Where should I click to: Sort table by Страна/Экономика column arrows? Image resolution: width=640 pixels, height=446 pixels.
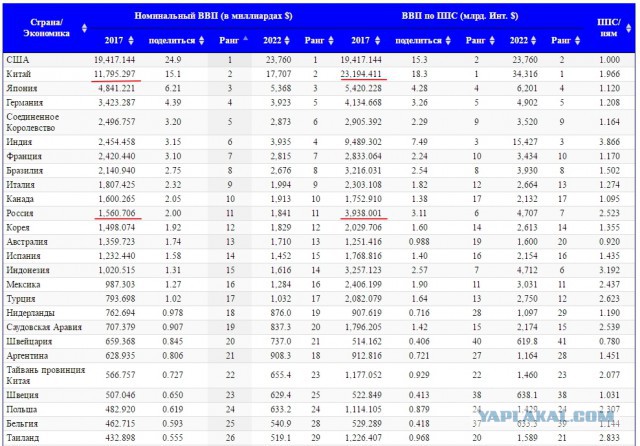click(84, 28)
